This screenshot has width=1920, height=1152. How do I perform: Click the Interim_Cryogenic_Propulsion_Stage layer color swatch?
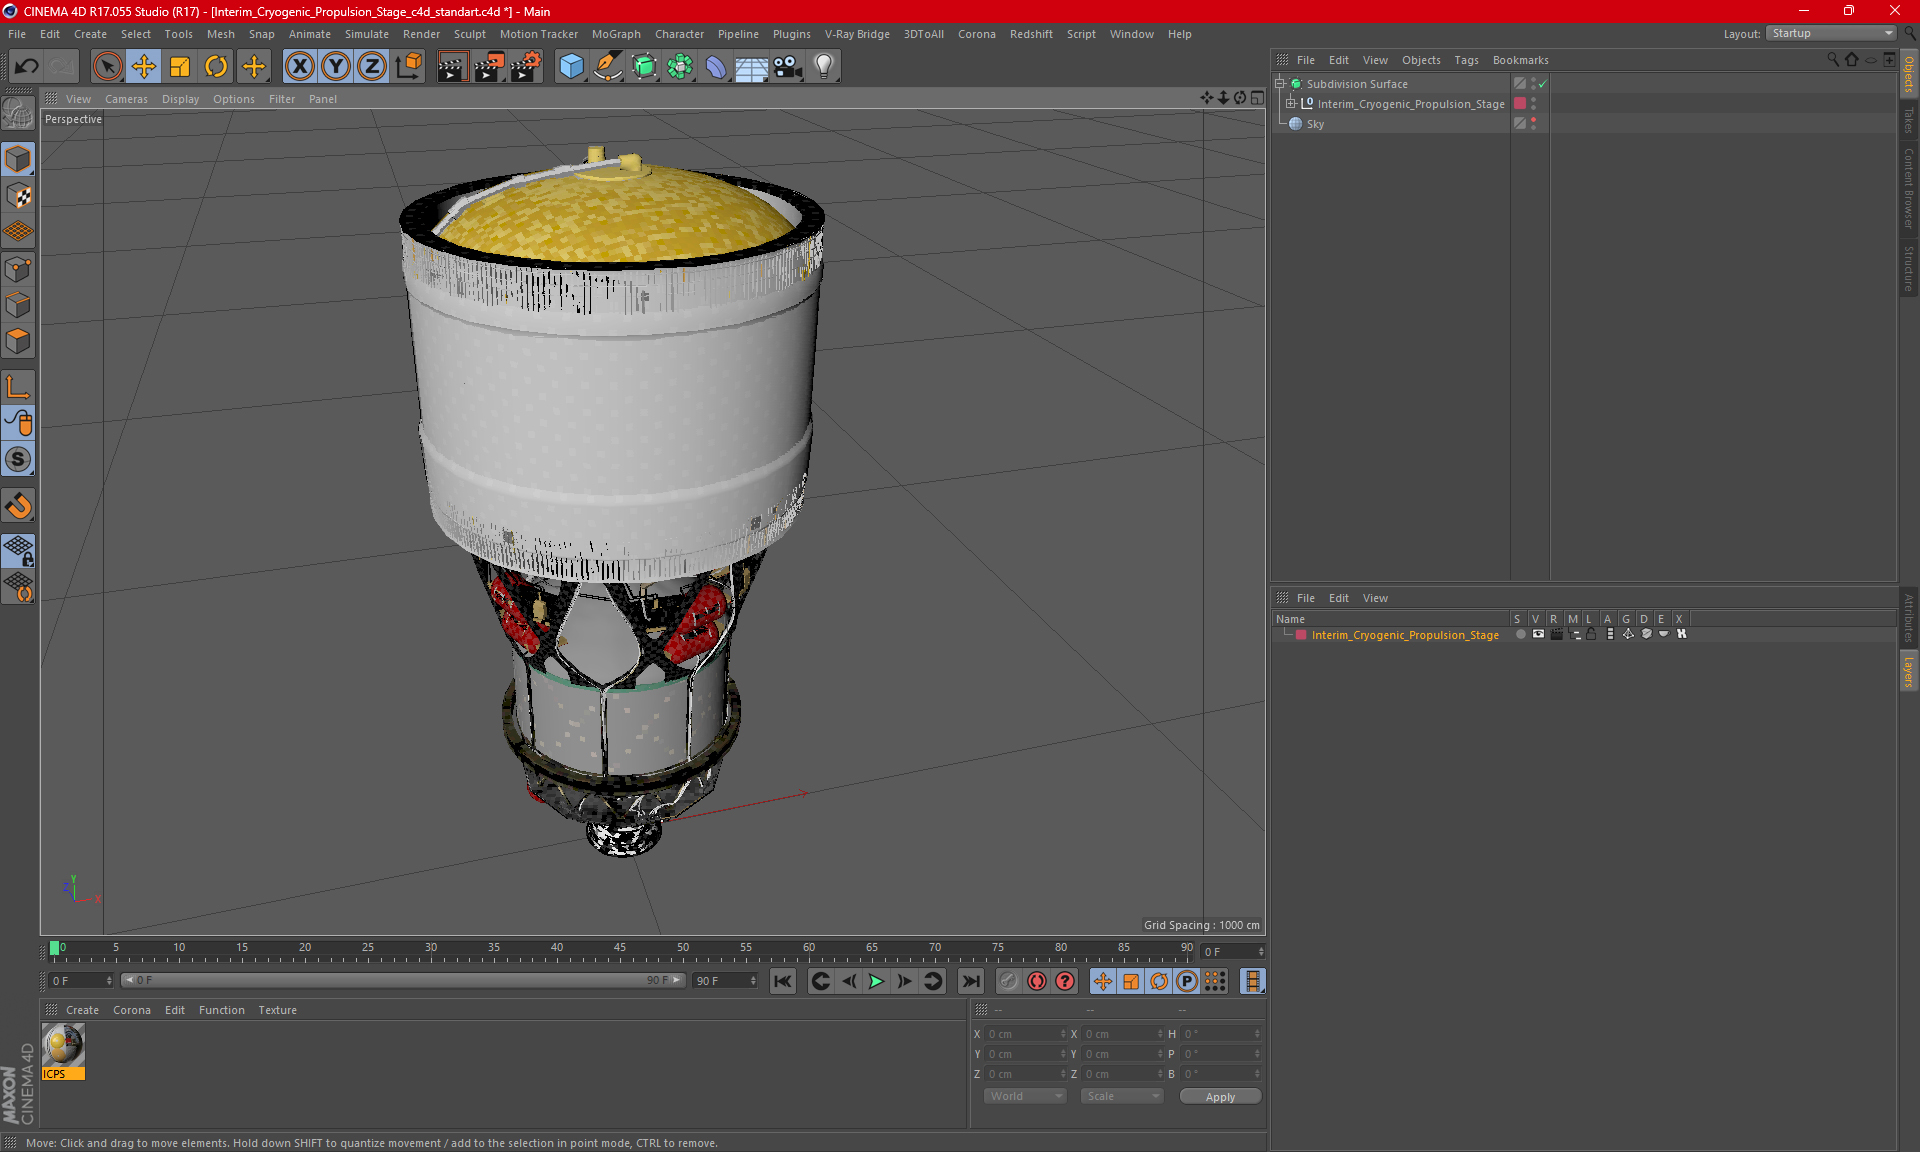click(x=1301, y=635)
